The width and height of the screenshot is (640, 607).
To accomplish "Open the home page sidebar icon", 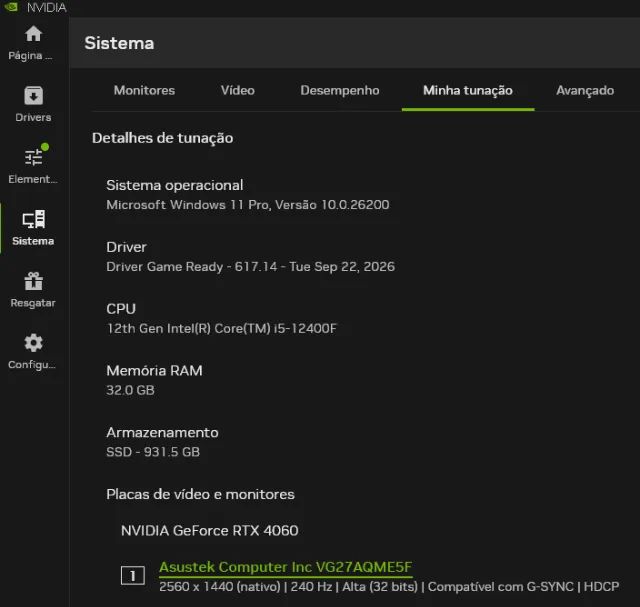I will (33, 34).
